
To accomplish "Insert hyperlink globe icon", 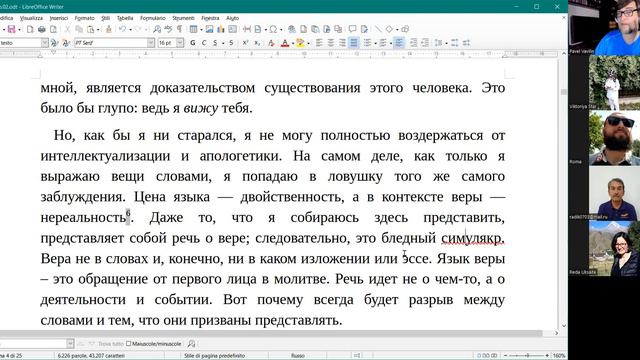I will click(x=292, y=29).
